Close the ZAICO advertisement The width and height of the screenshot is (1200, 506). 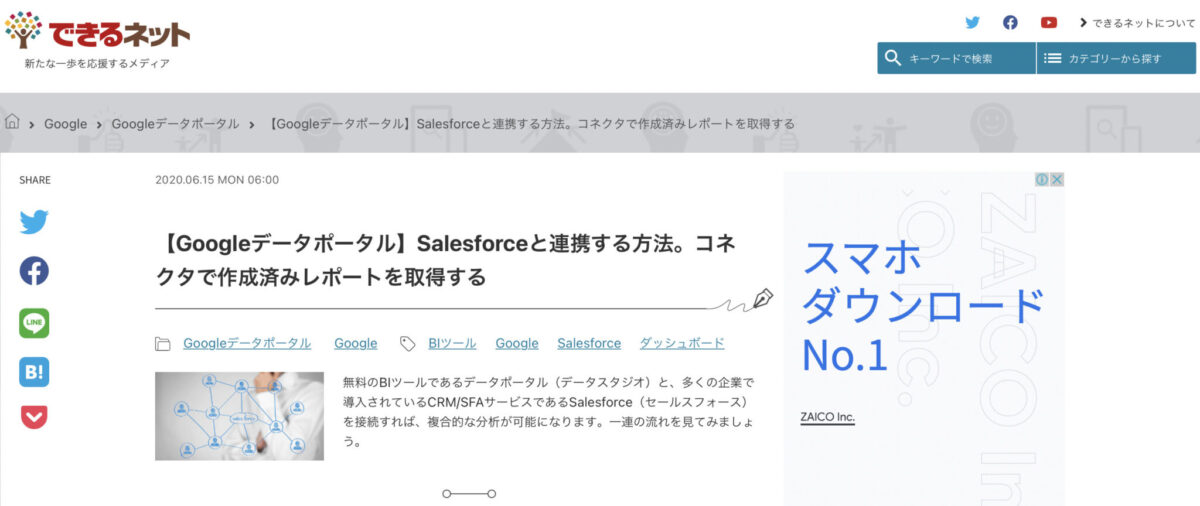1056,180
